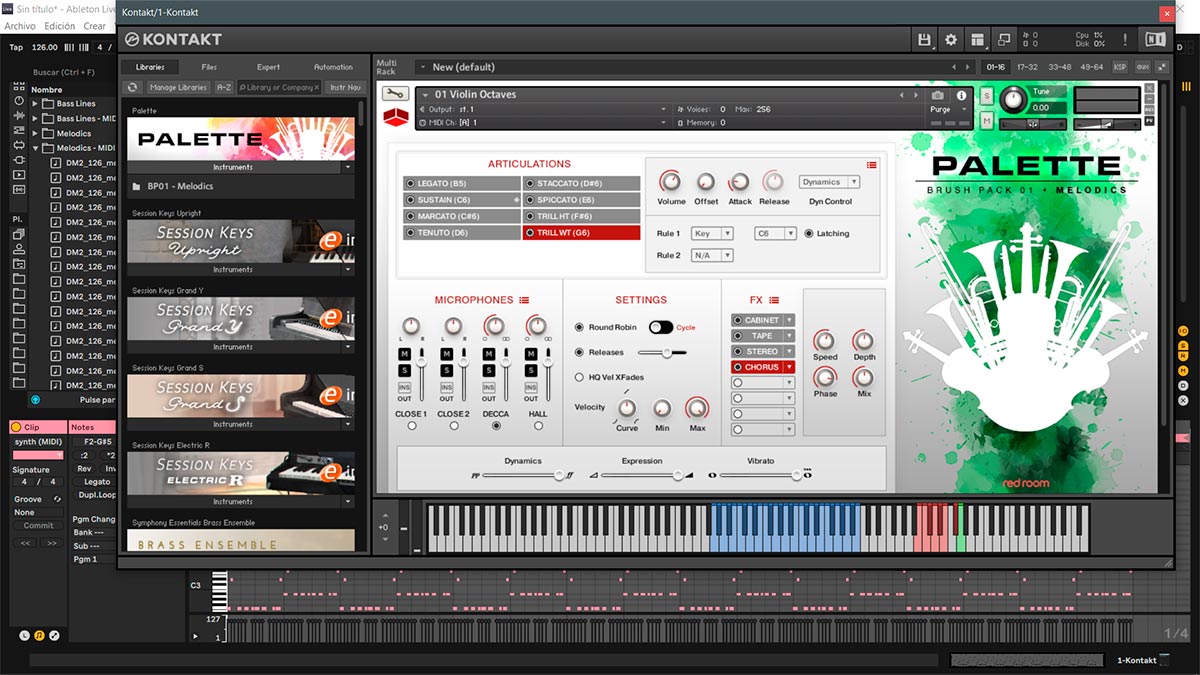The image size is (1200, 675).
Task: Switch to the Automation tab
Action: pos(333,67)
